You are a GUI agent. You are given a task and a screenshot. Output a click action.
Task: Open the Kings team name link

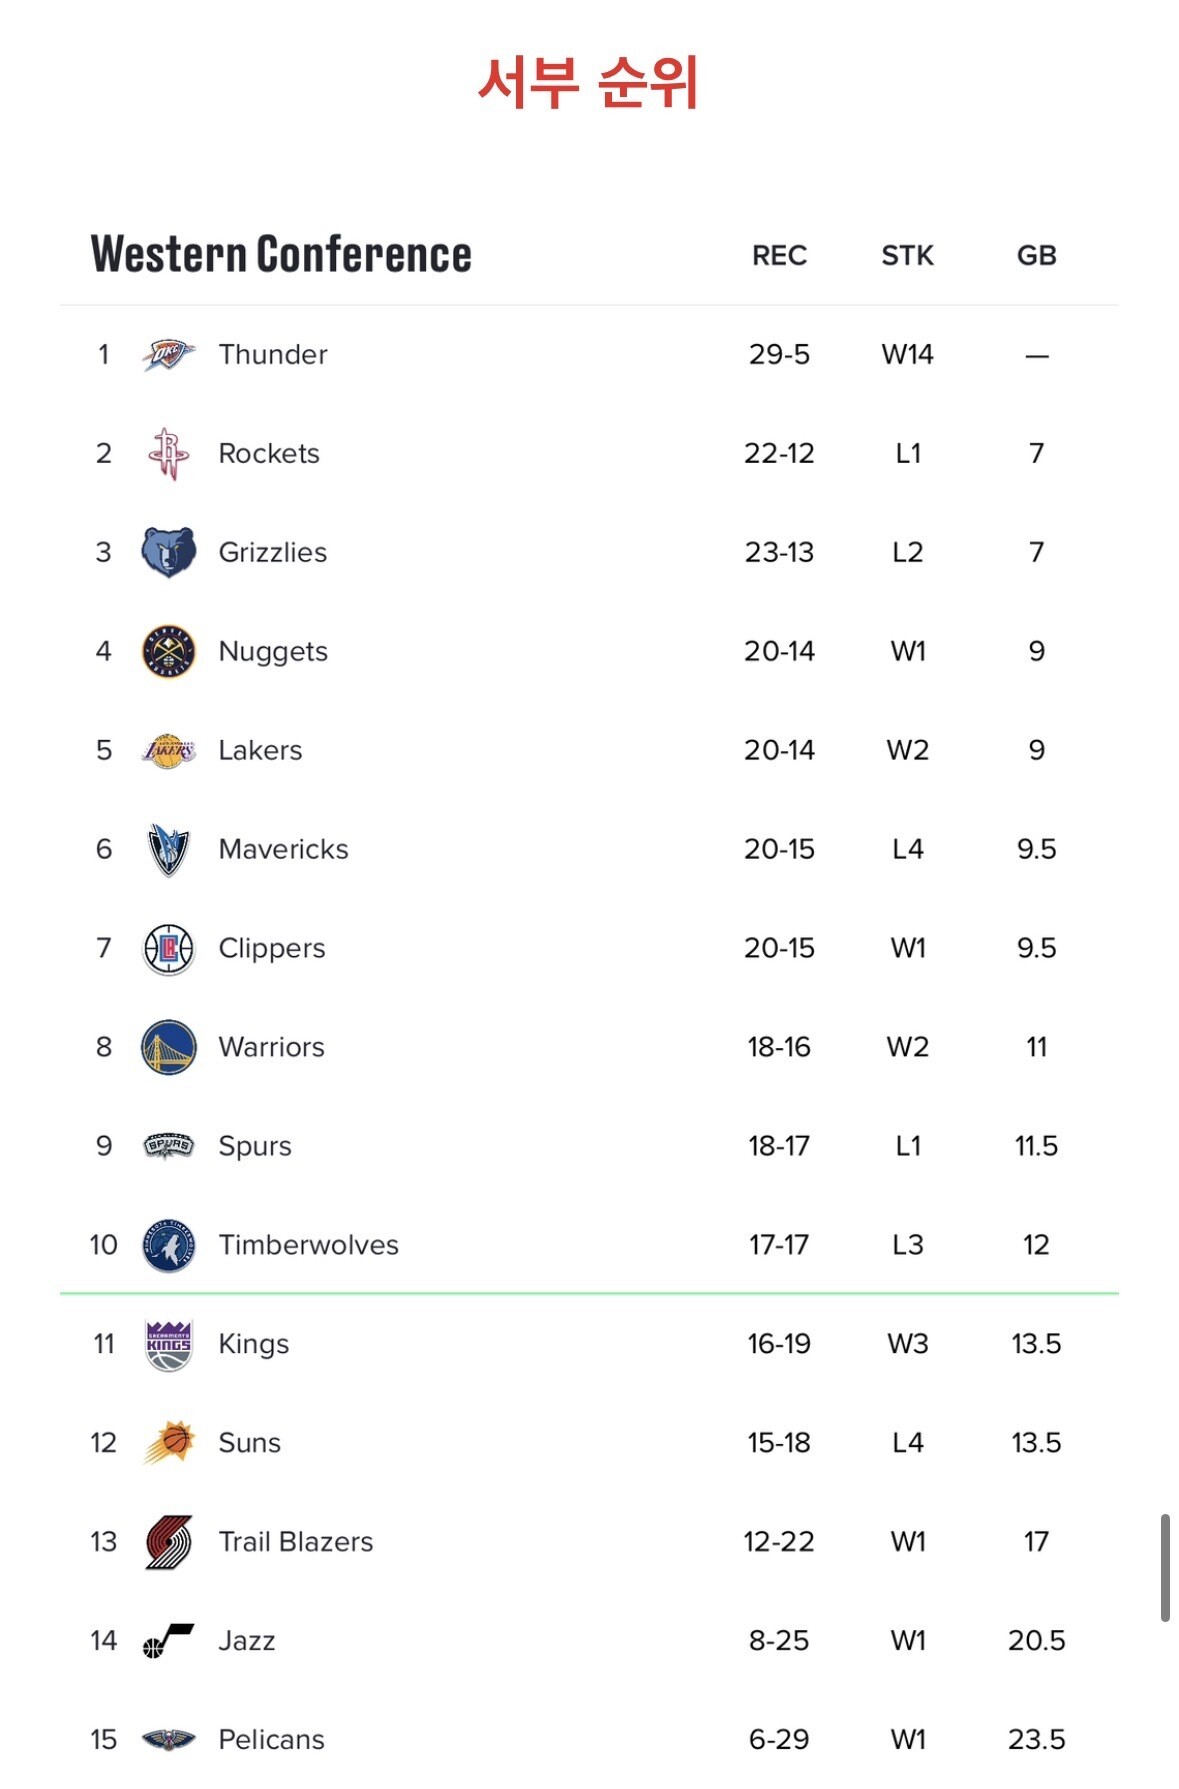(x=254, y=1344)
